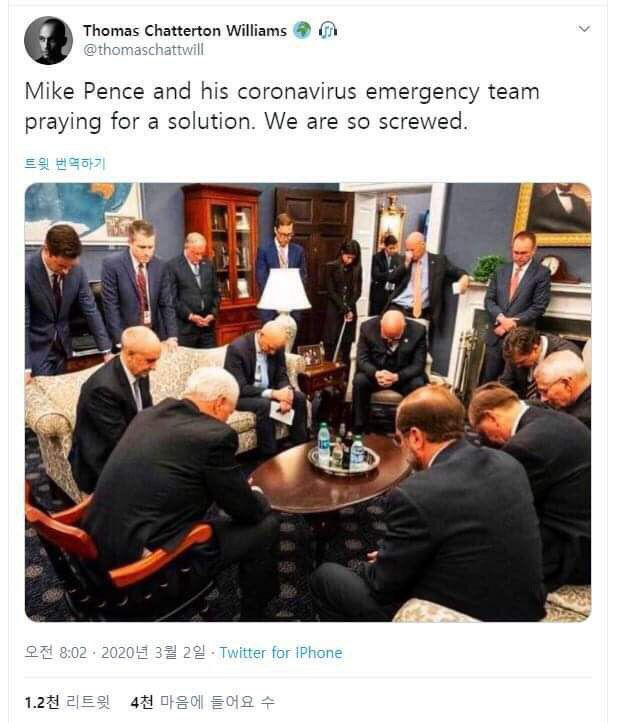This screenshot has width=618, height=723.
Task: Open the Thomas Chatterton Williams display name
Action: coord(185,30)
